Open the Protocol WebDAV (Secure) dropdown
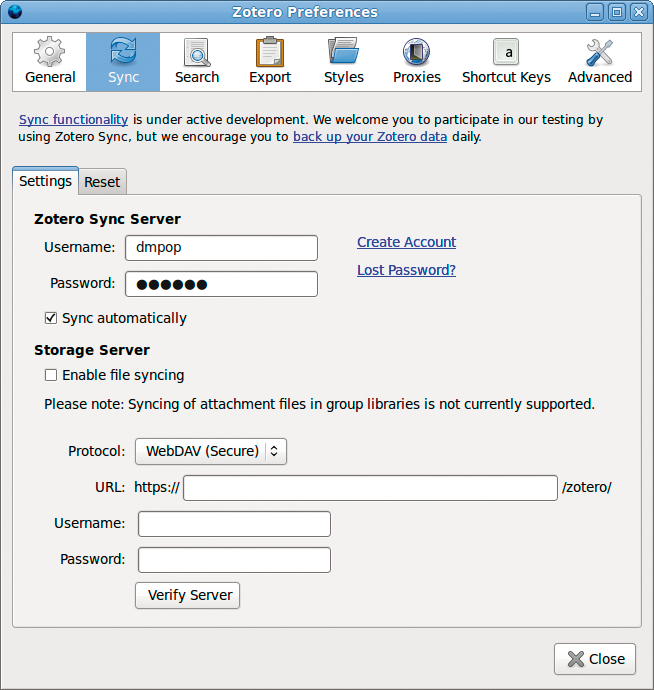The height and width of the screenshot is (690, 654). [211, 451]
